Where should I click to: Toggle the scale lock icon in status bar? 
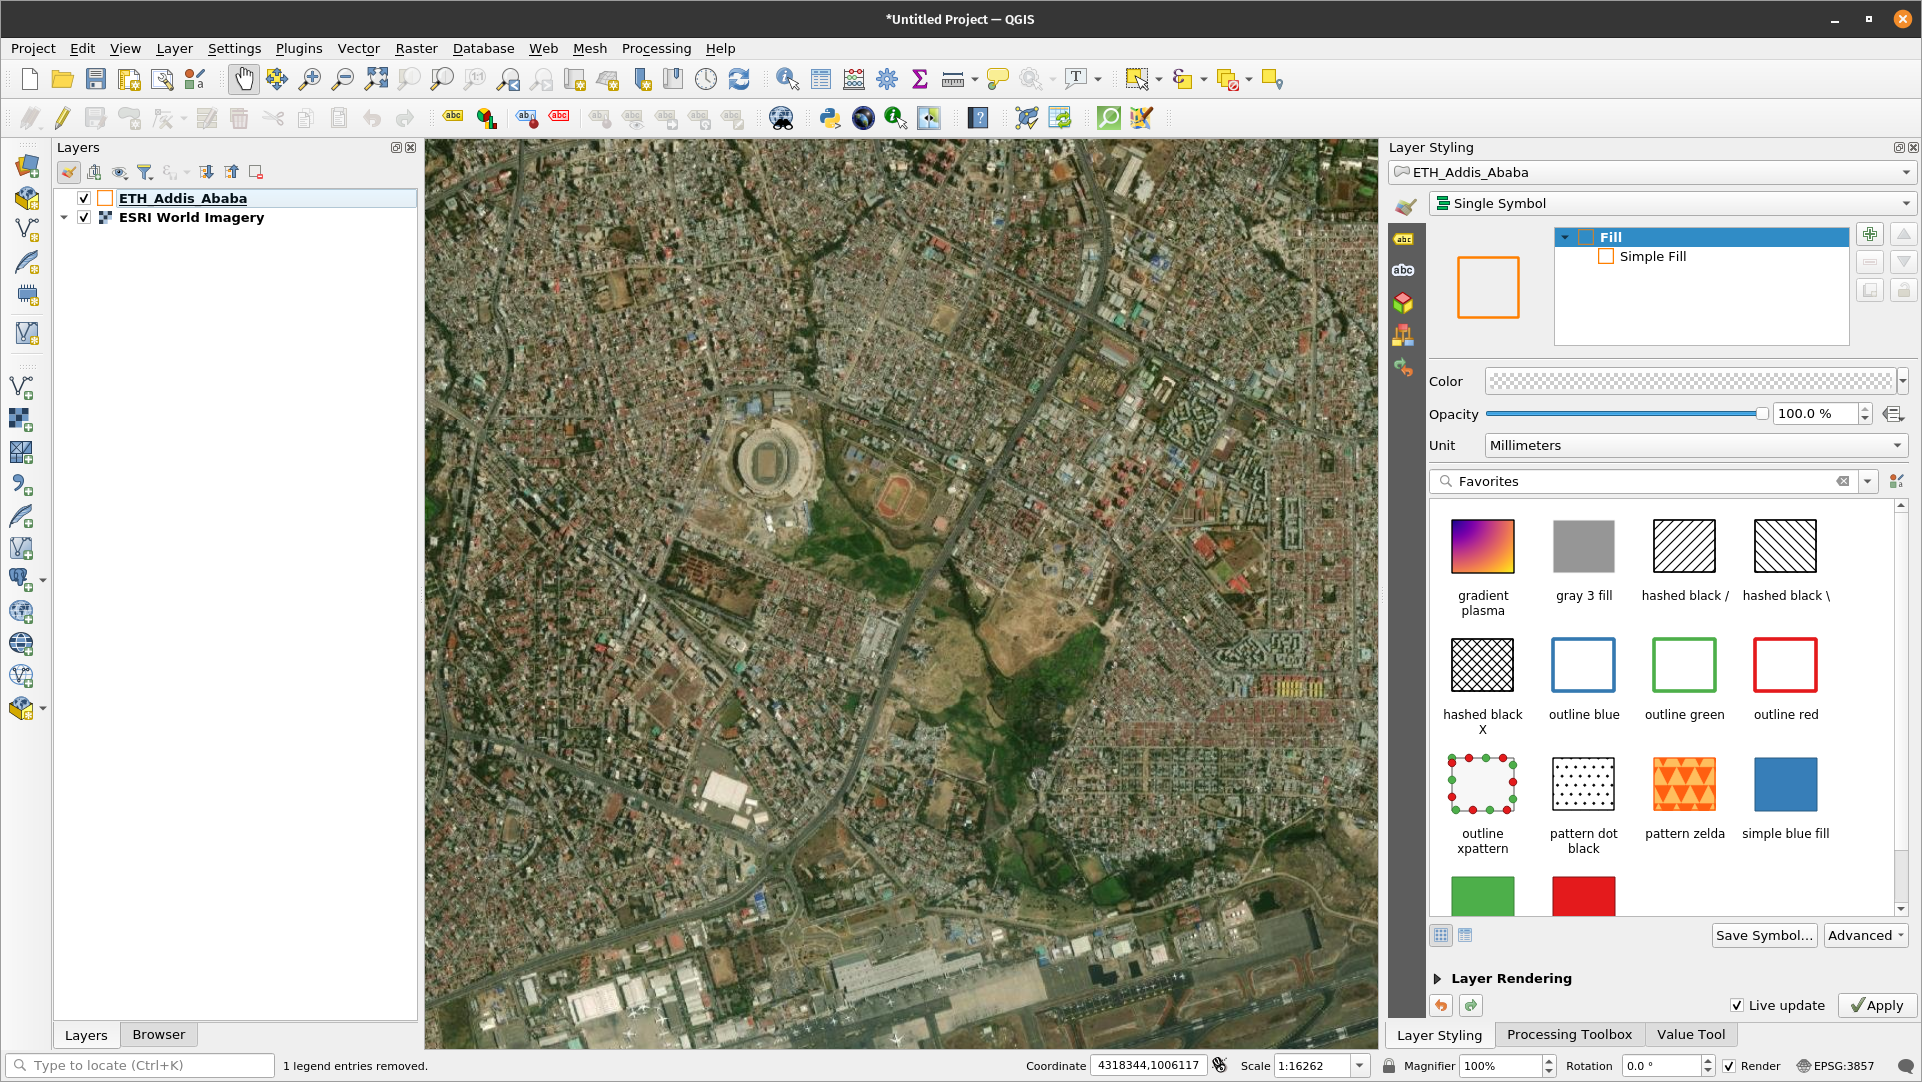click(x=1389, y=1066)
